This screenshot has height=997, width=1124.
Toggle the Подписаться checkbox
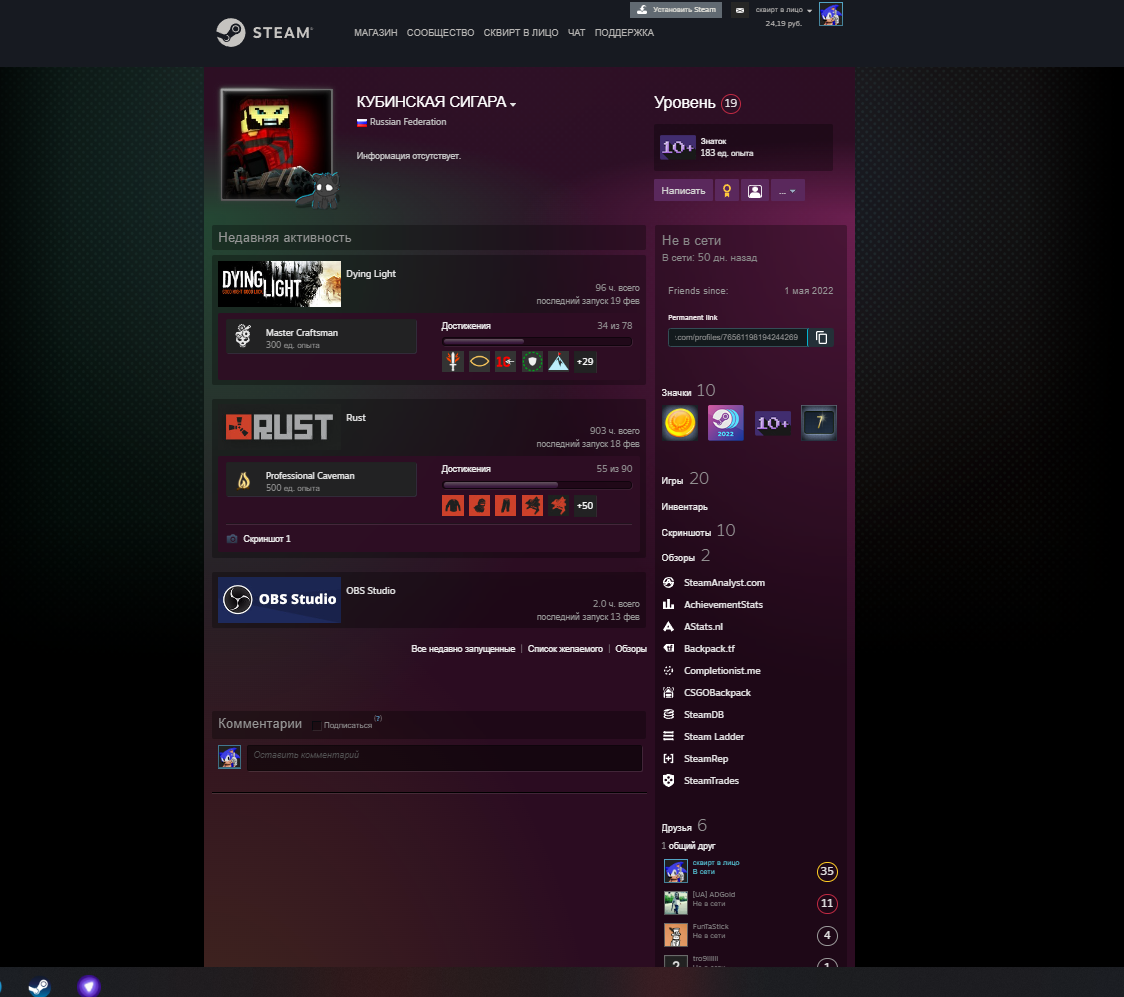pyautogui.click(x=316, y=725)
